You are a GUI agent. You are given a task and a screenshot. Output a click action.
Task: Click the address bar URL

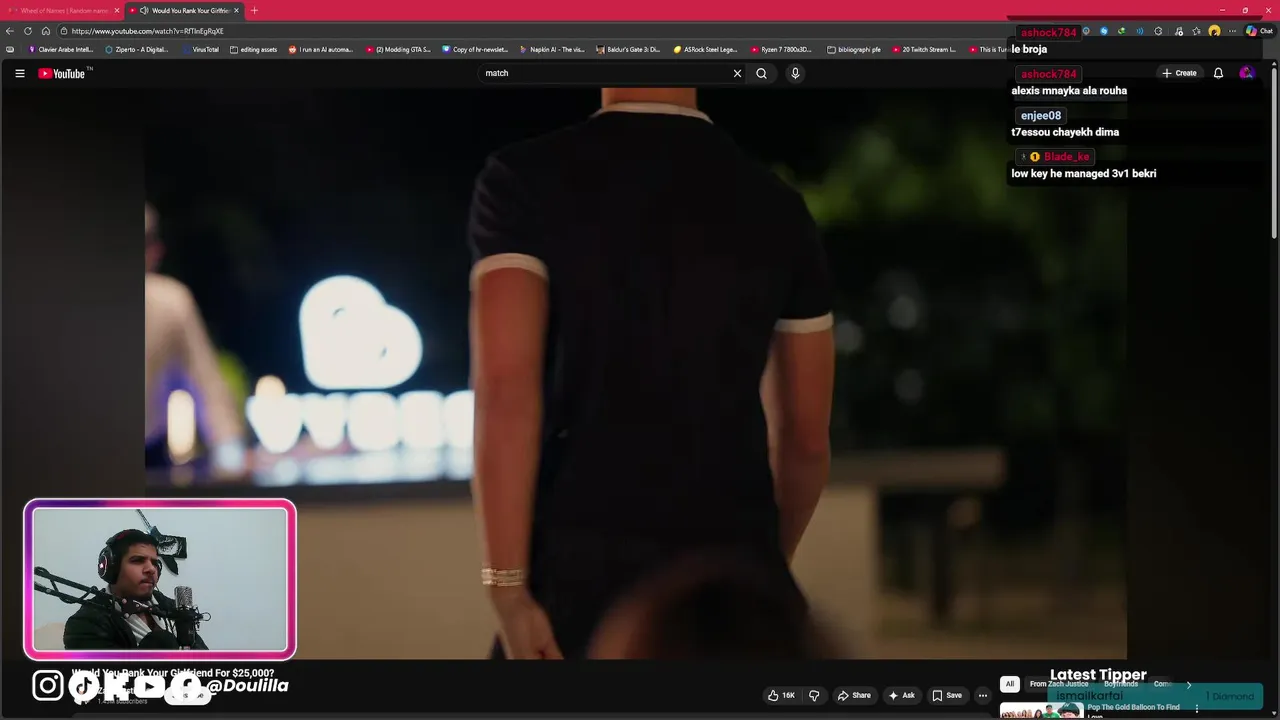[148, 31]
